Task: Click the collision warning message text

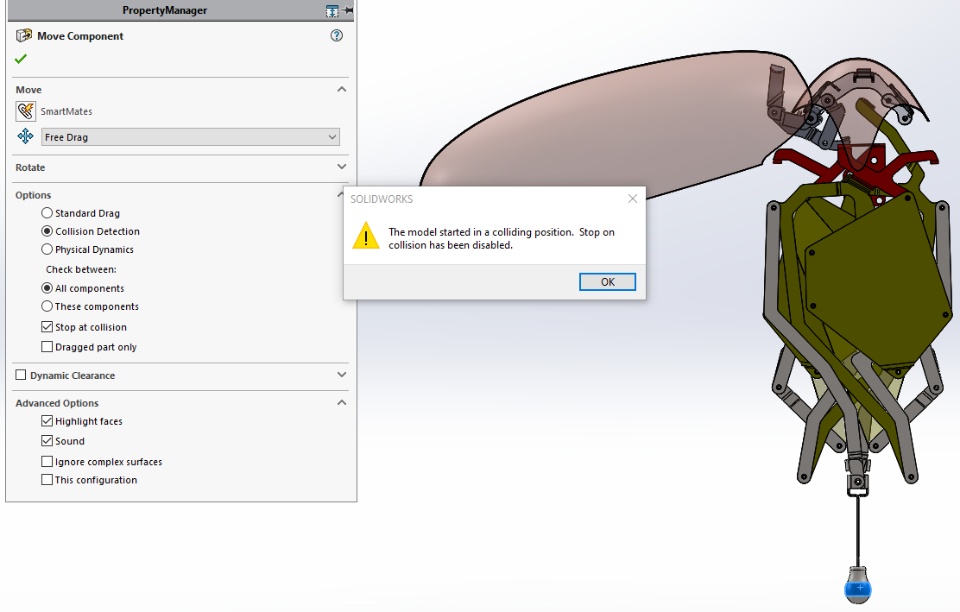Action: click(x=501, y=239)
